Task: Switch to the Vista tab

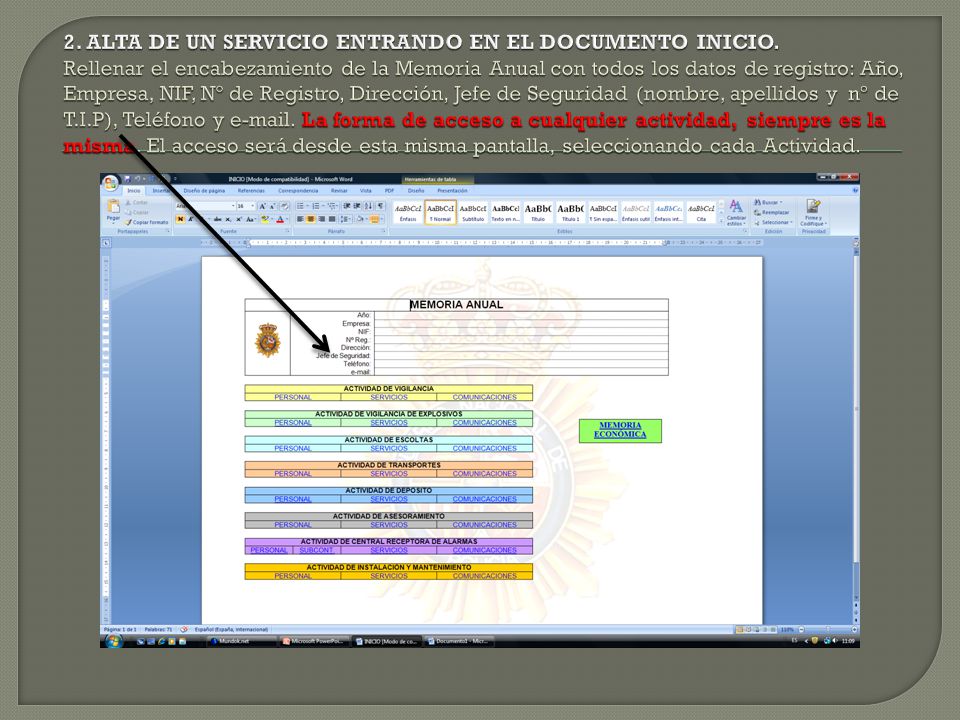Action: (x=366, y=191)
